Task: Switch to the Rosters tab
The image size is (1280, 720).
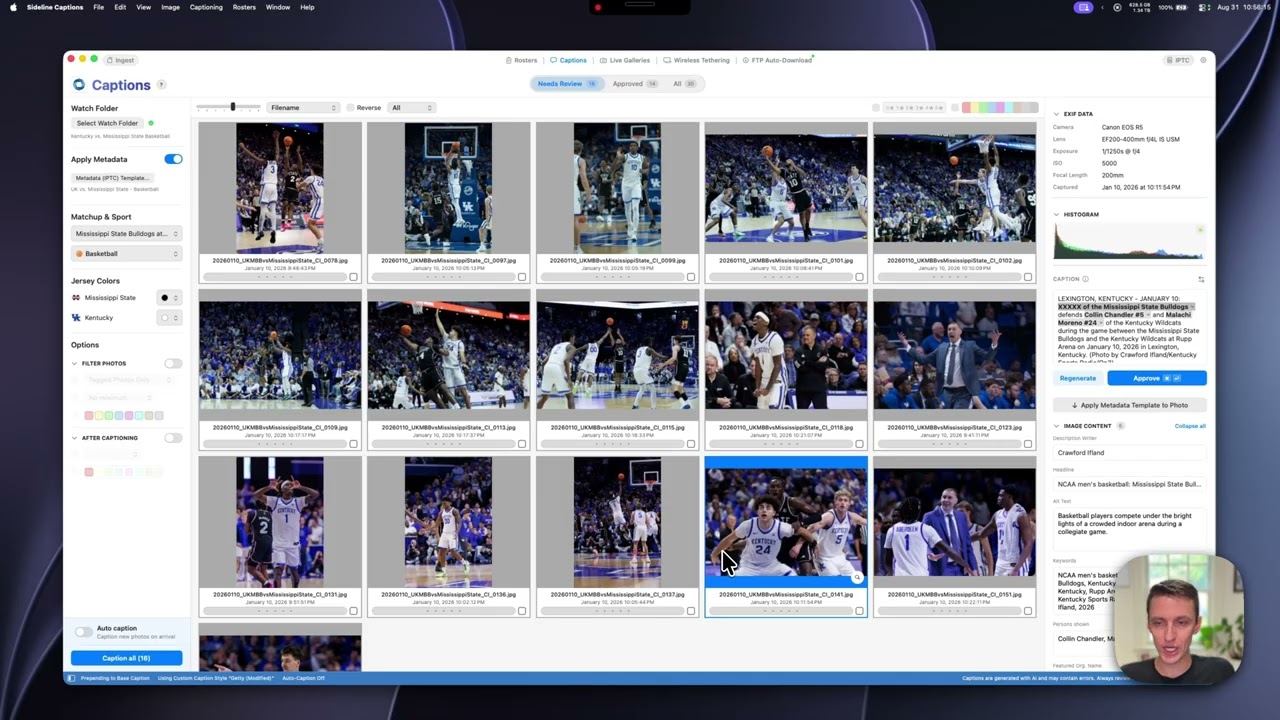Action: (x=521, y=60)
